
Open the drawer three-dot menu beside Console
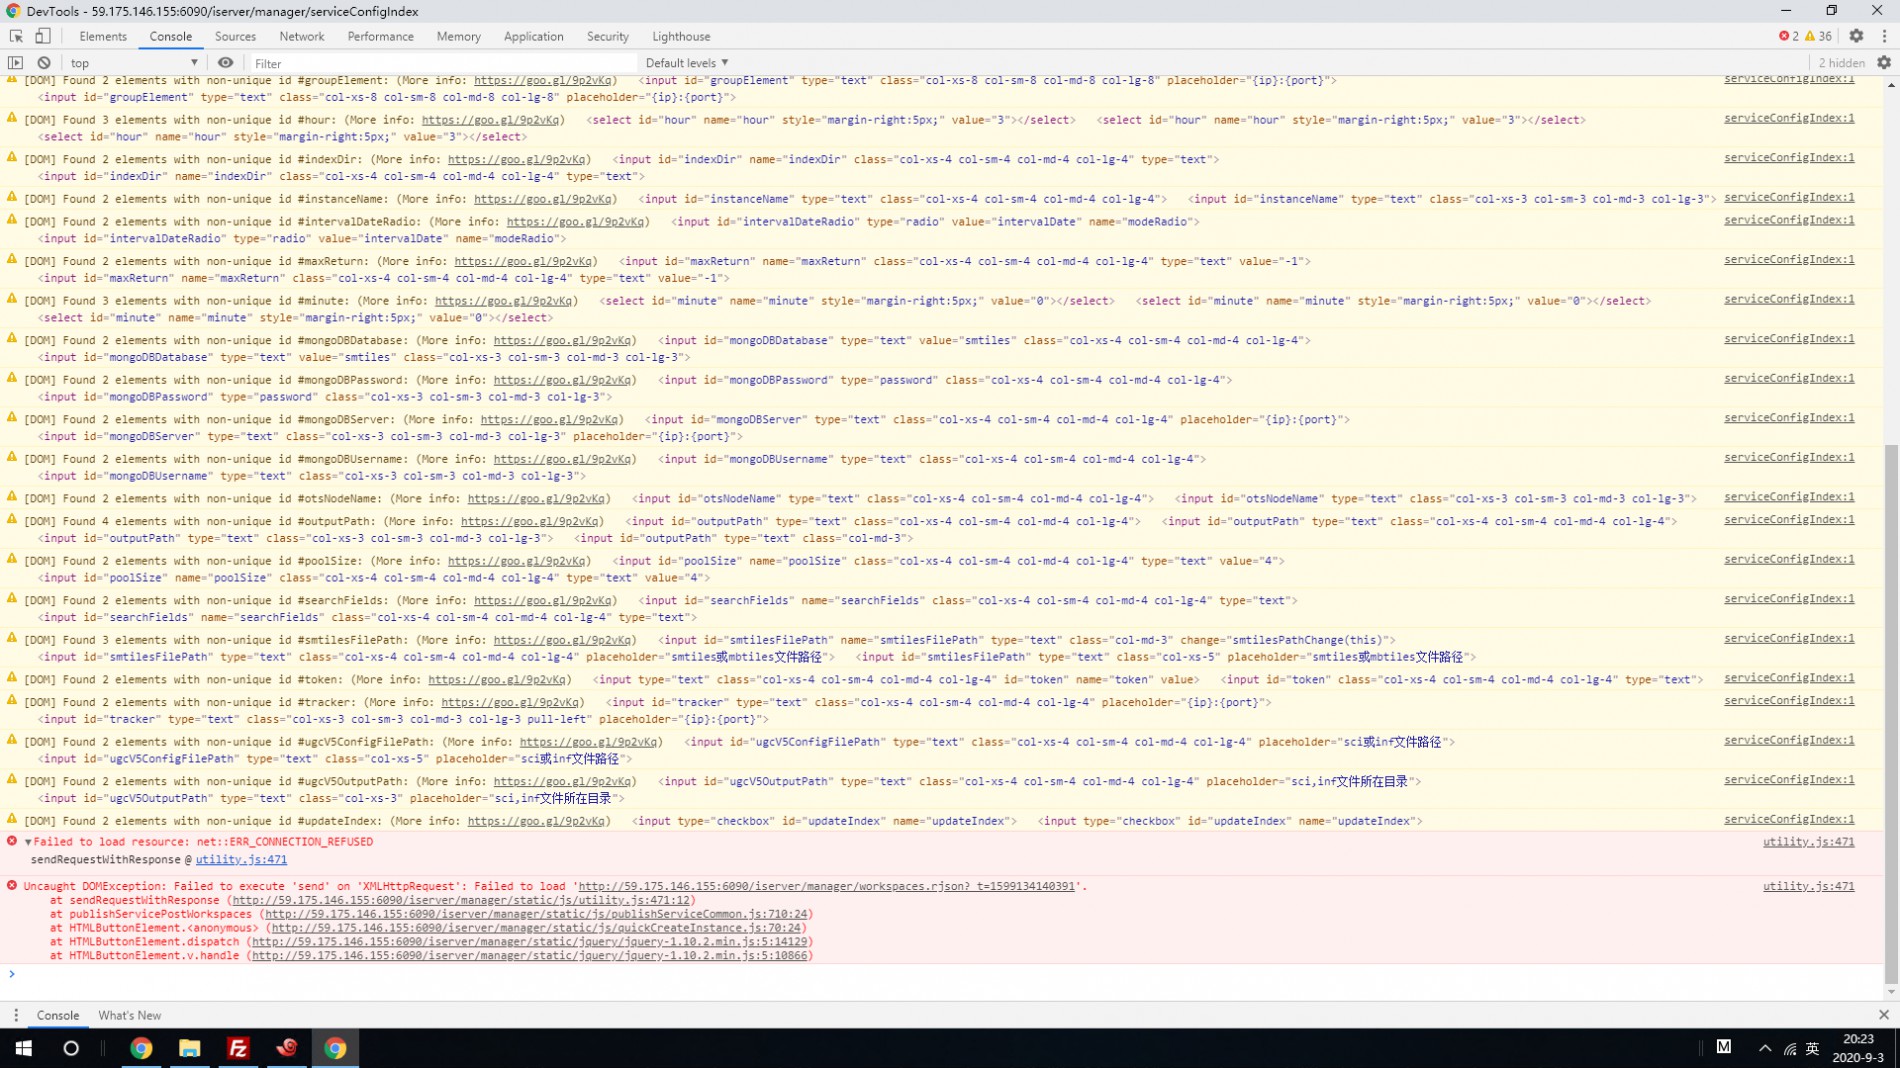click(15, 1015)
